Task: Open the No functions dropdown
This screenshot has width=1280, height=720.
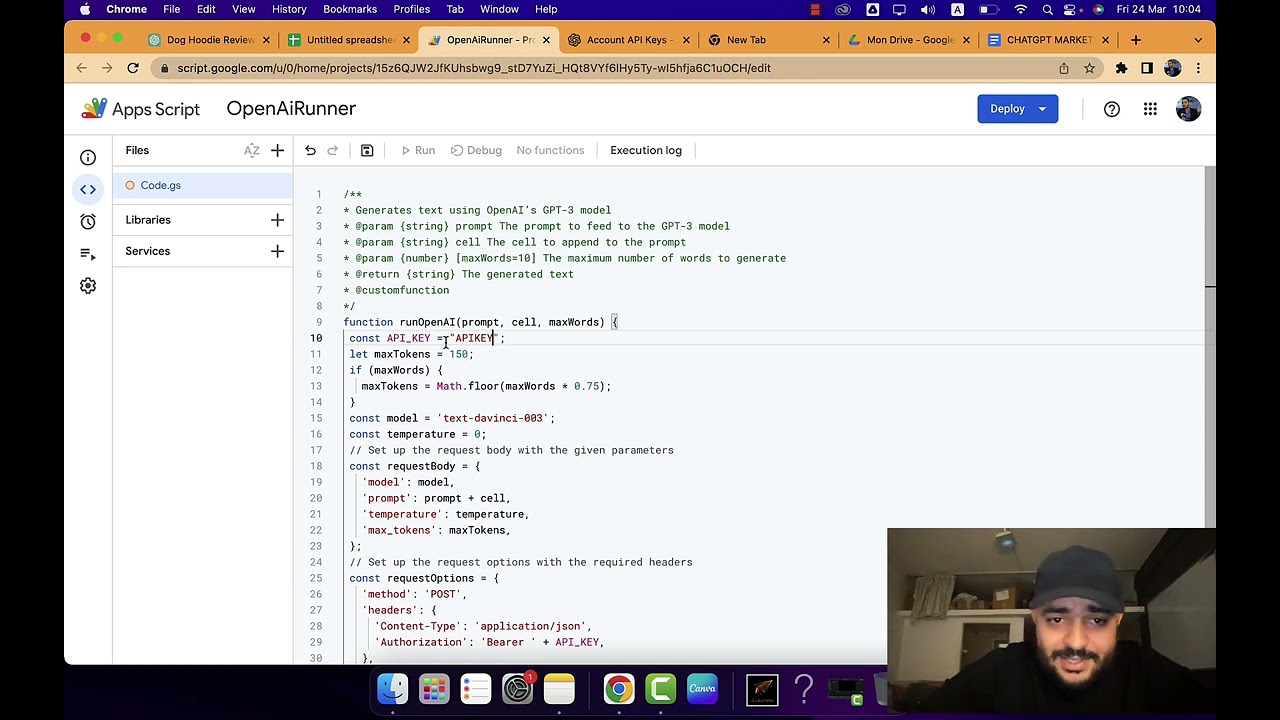Action: 550,150
